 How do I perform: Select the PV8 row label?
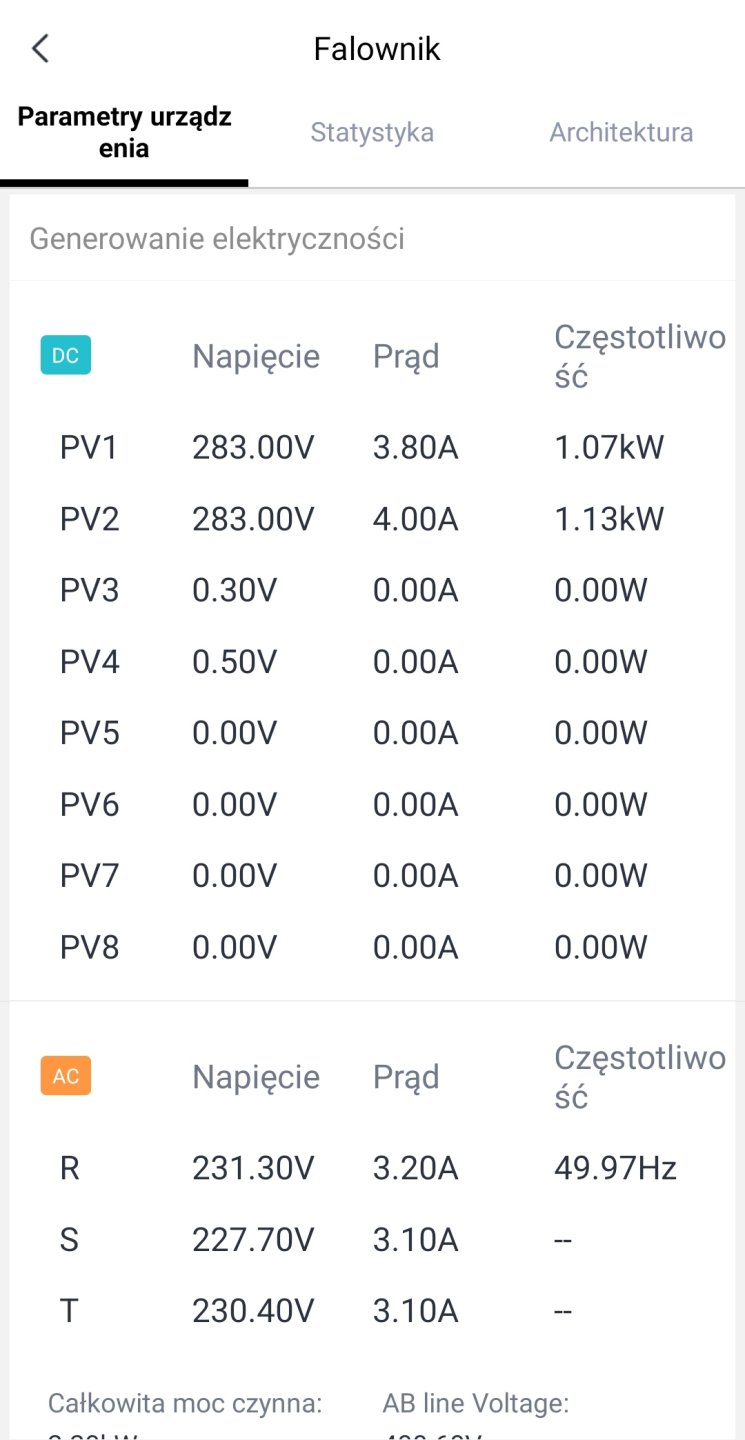click(89, 947)
